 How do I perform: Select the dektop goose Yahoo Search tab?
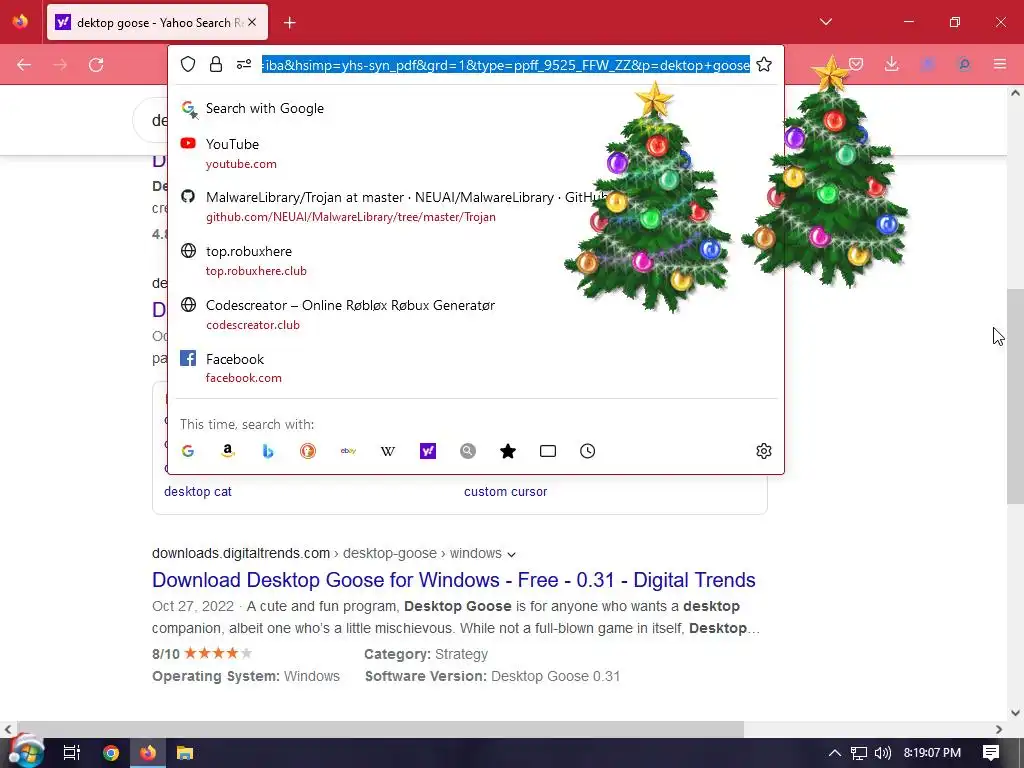pyautogui.click(x=157, y=22)
